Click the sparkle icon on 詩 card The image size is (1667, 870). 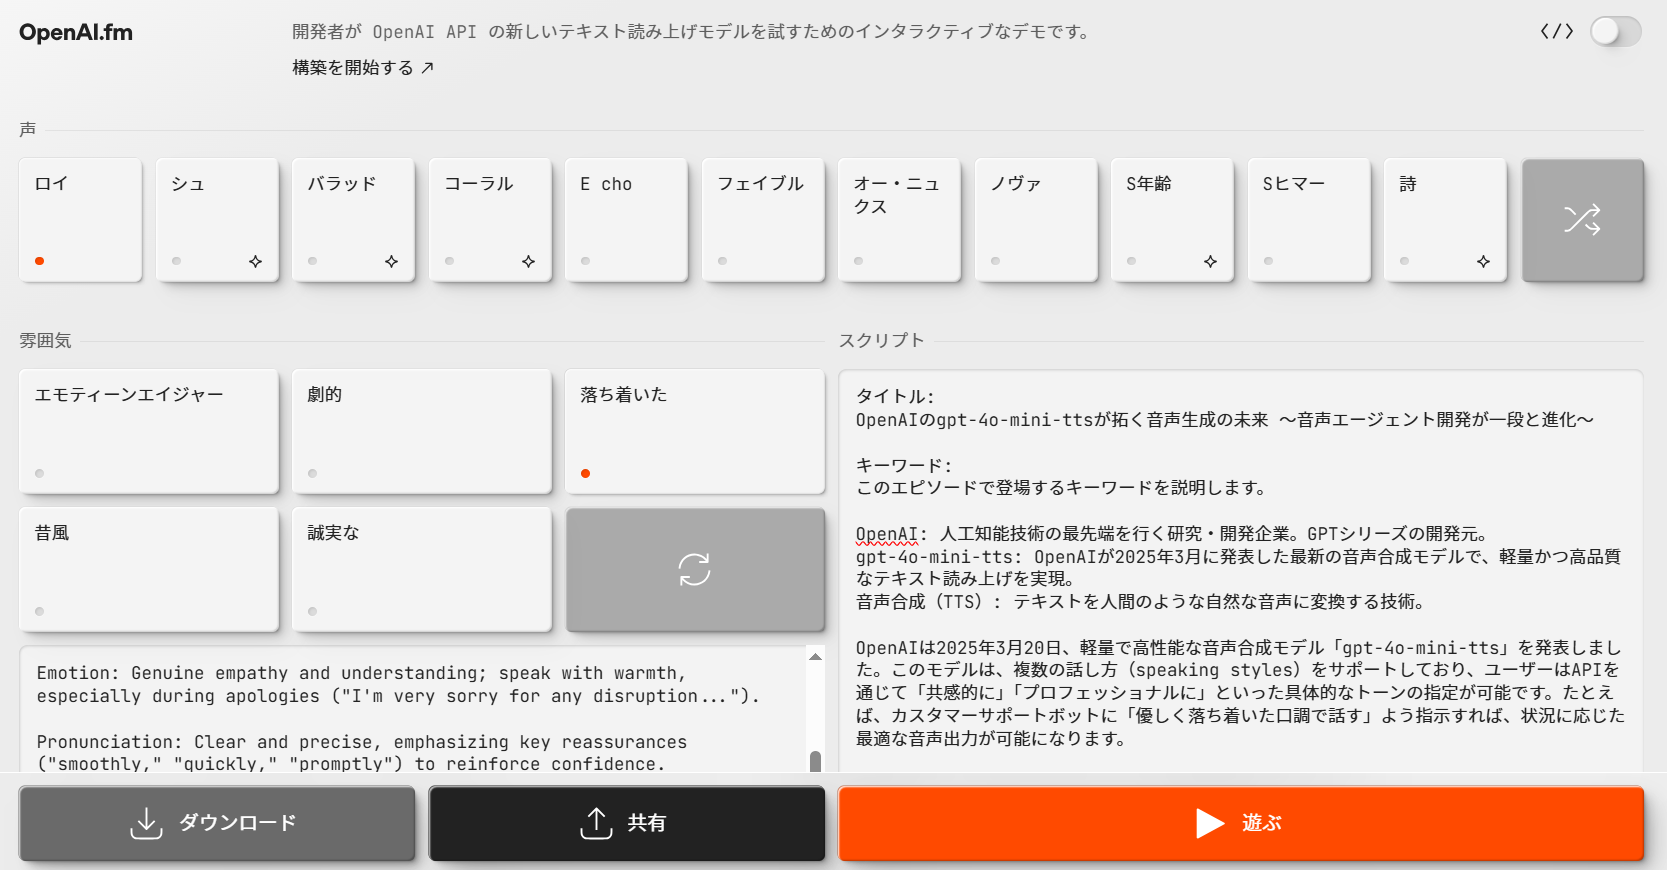pos(1484,261)
